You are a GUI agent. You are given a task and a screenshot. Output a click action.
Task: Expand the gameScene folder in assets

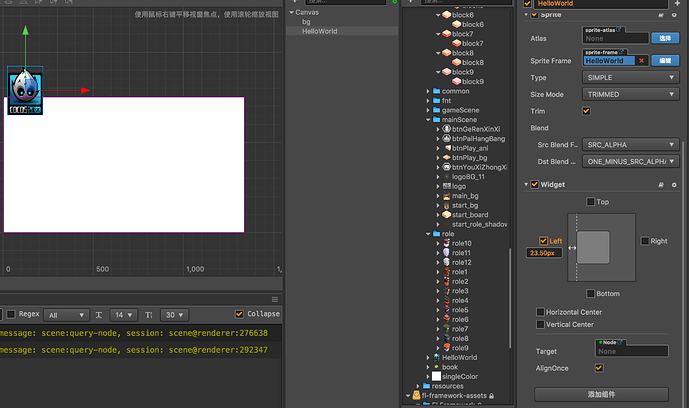pyautogui.click(x=429, y=110)
